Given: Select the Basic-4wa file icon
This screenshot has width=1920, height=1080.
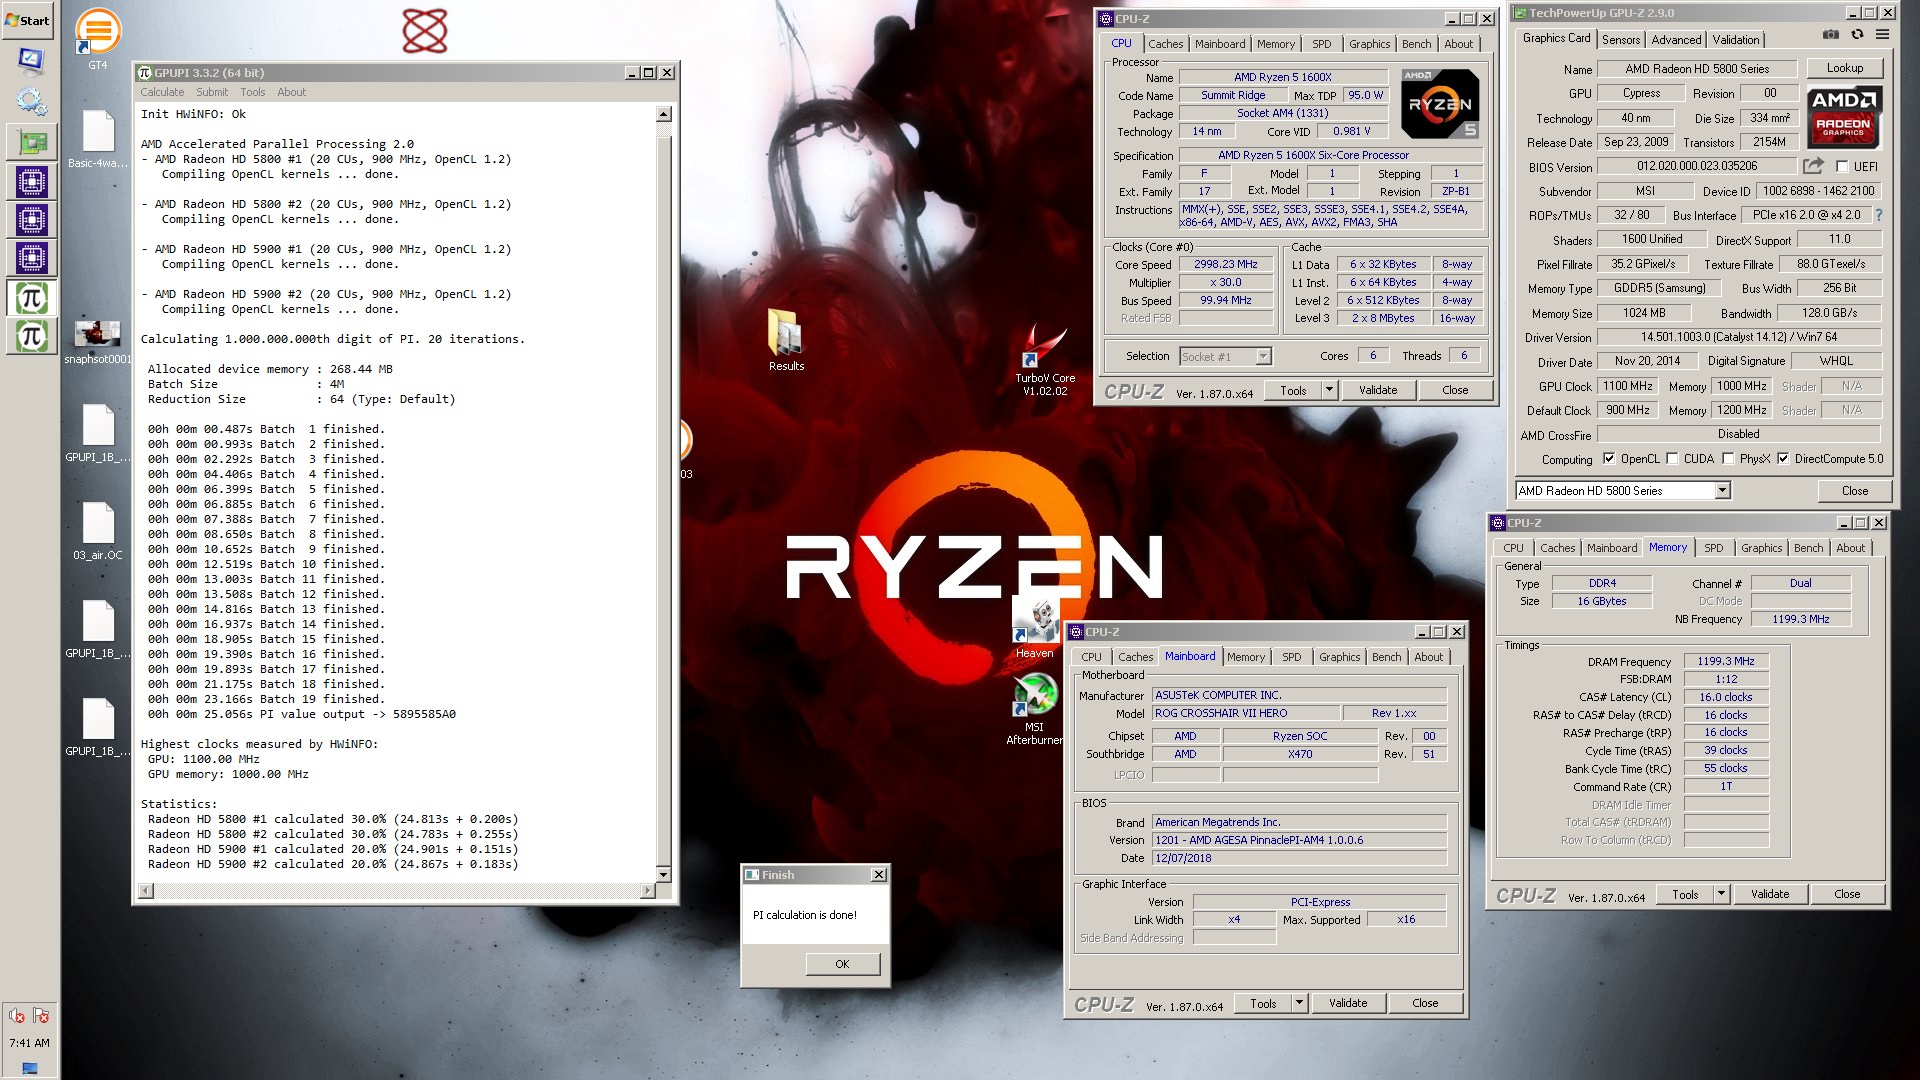Looking at the screenshot, I should [97, 139].
